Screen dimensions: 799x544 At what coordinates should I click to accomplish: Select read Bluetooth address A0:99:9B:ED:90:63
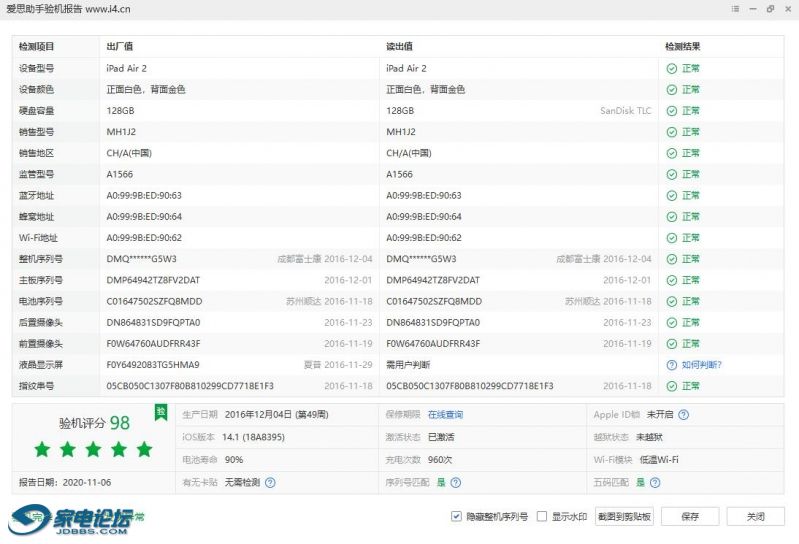point(424,196)
